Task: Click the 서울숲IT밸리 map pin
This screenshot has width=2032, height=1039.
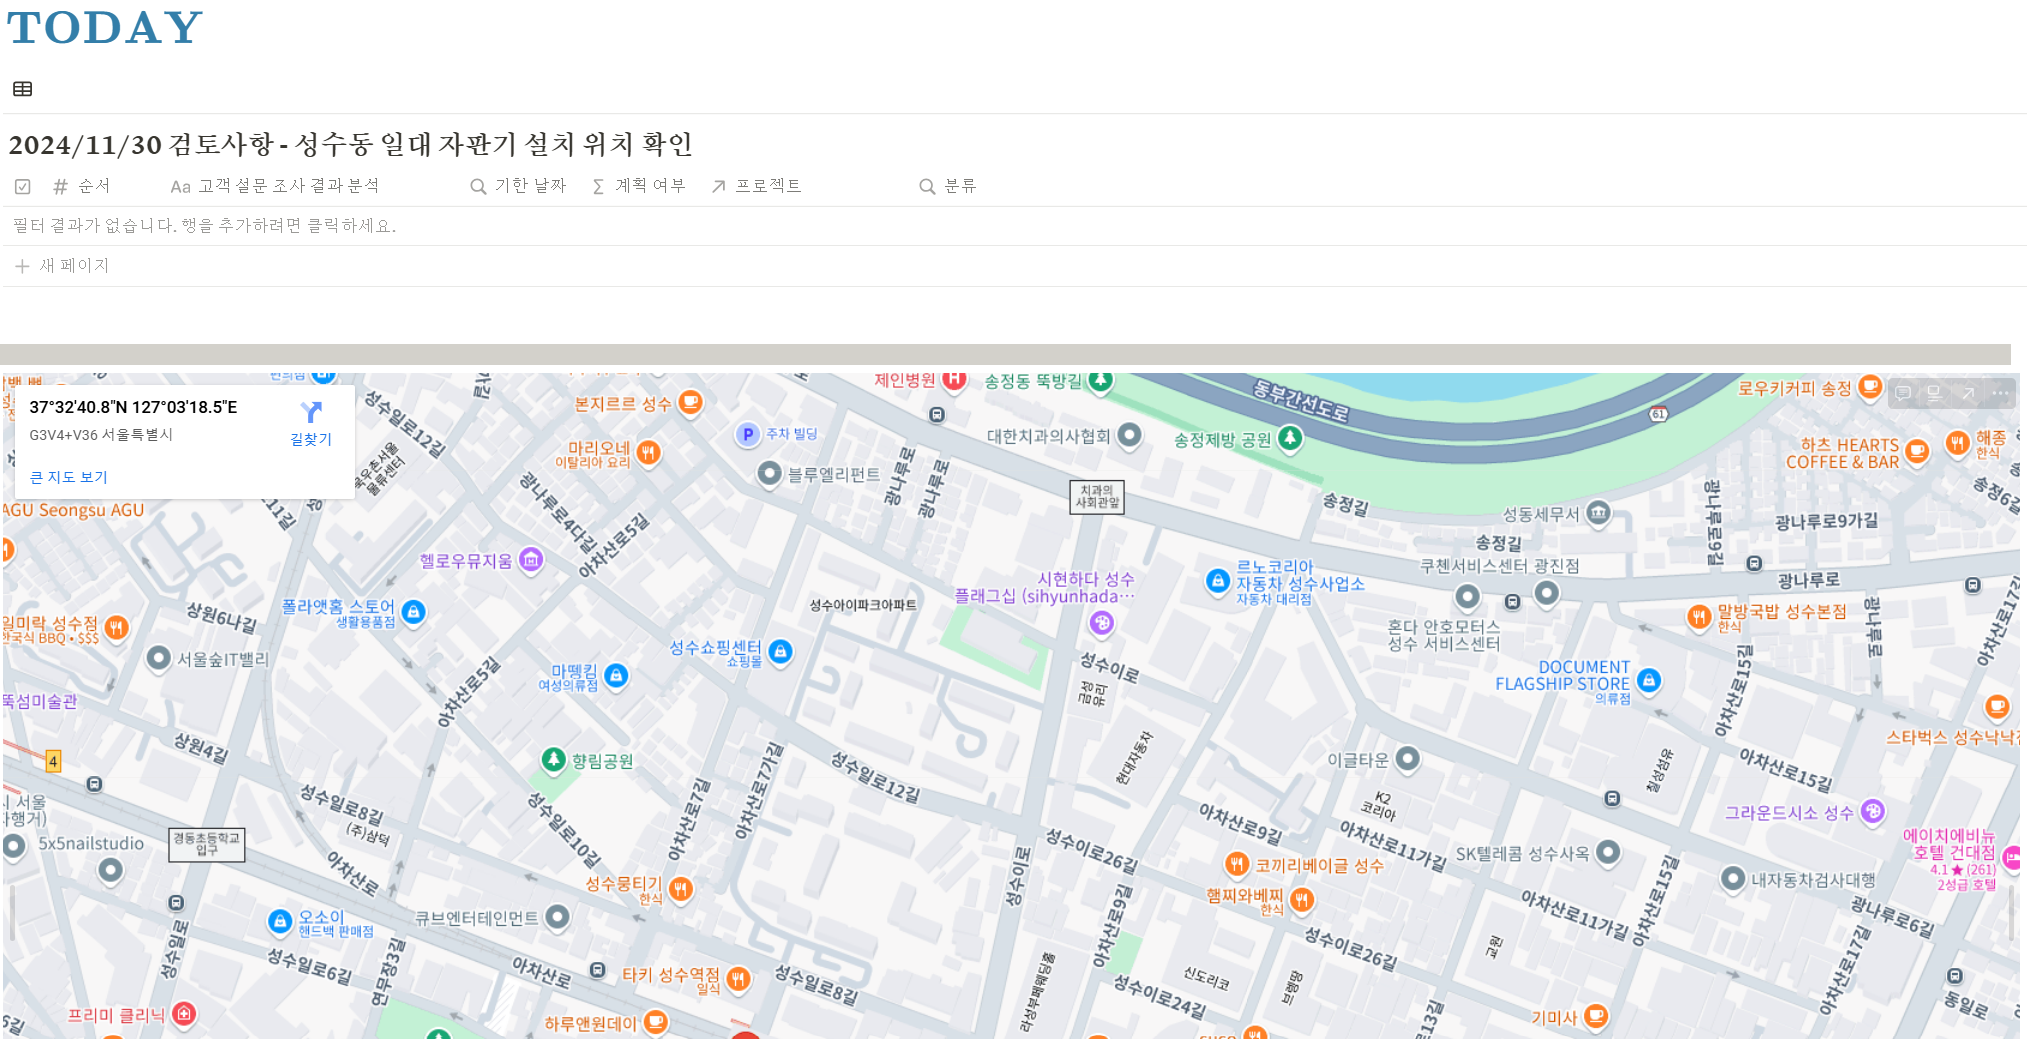Action: pos(158,658)
